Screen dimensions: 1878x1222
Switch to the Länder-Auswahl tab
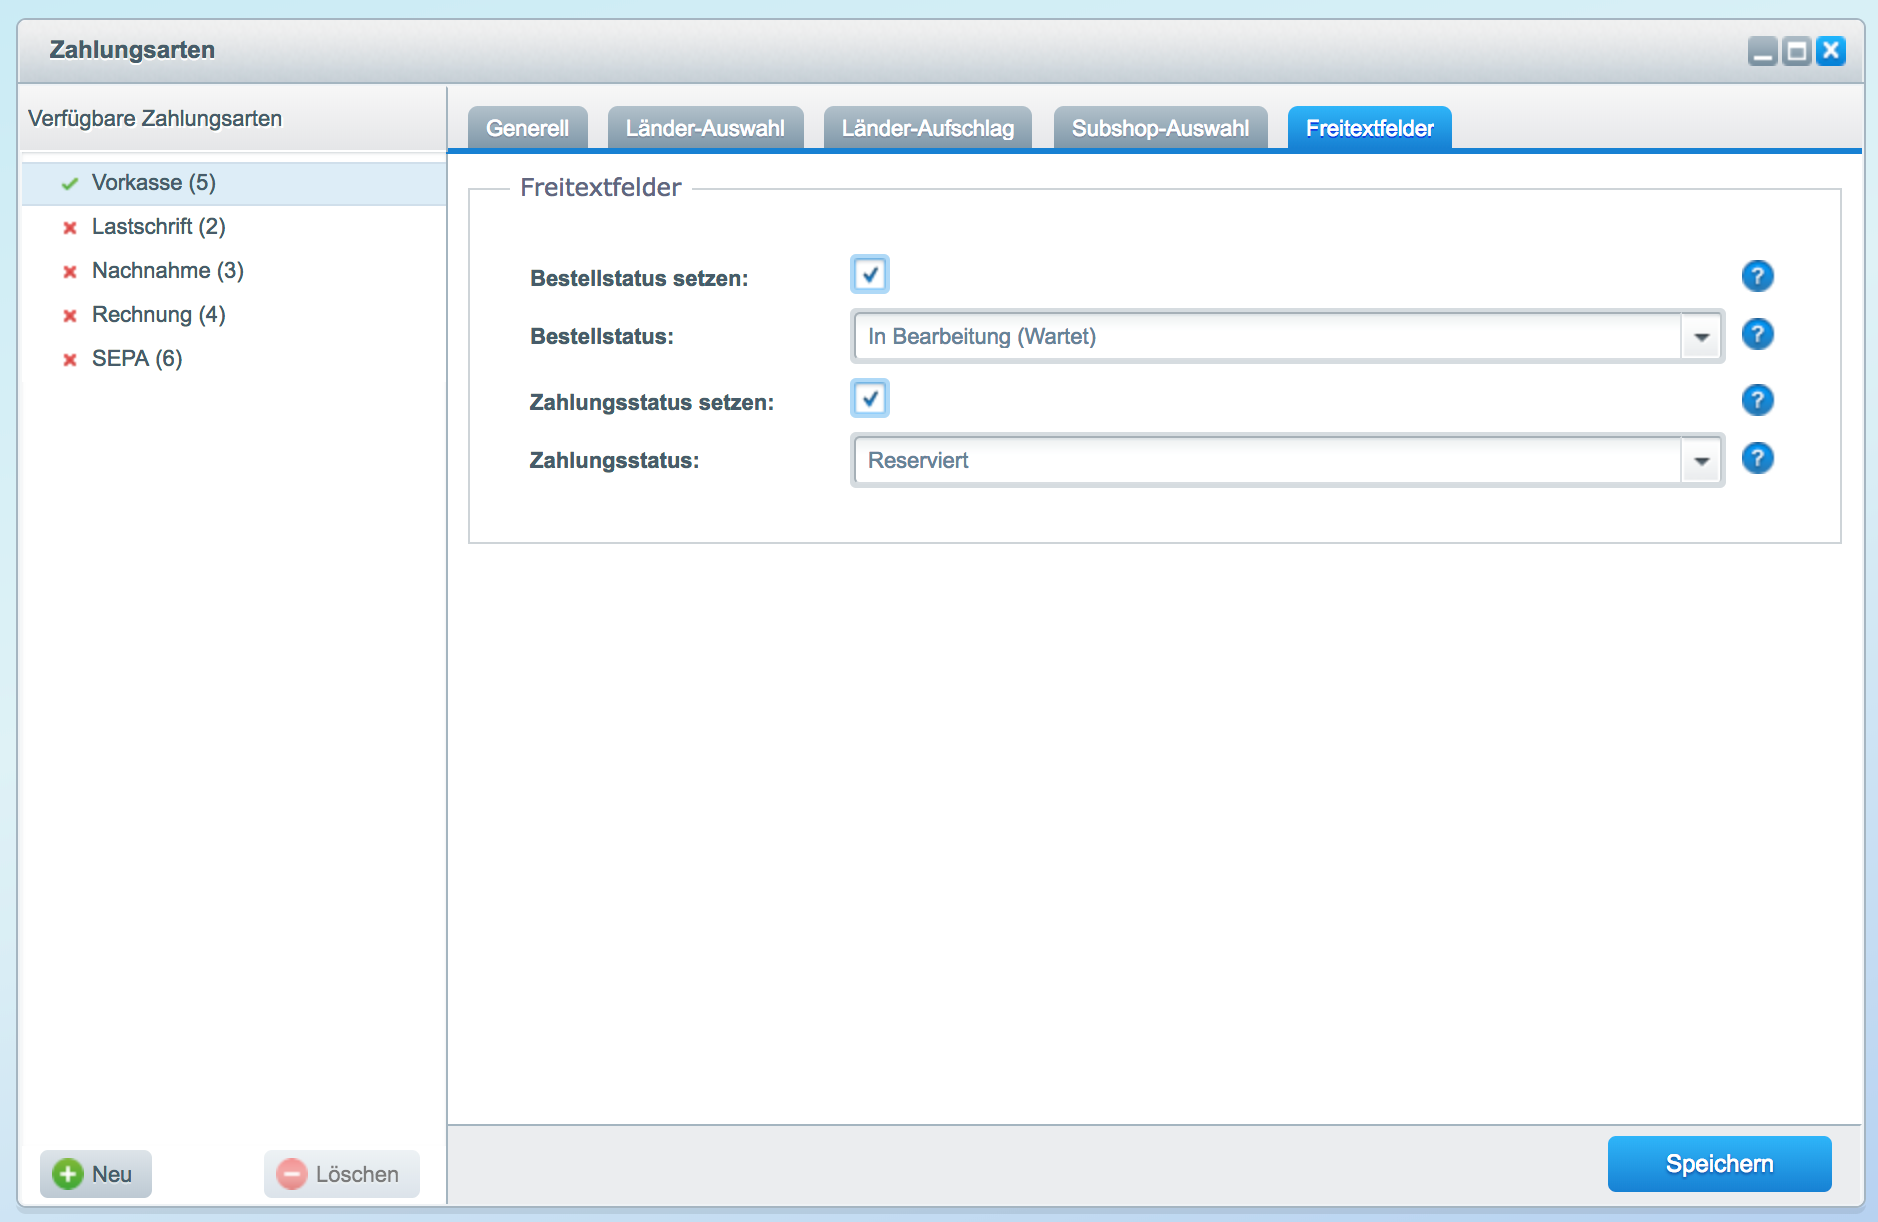point(705,128)
